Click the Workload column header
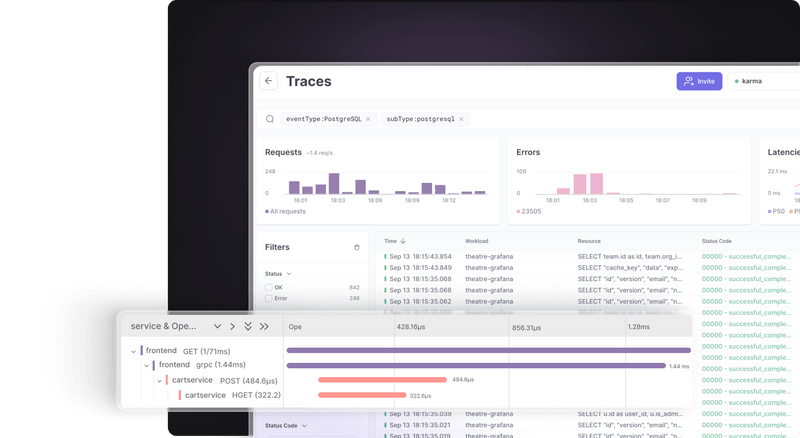Image resolution: width=800 pixels, height=438 pixels. point(477,241)
